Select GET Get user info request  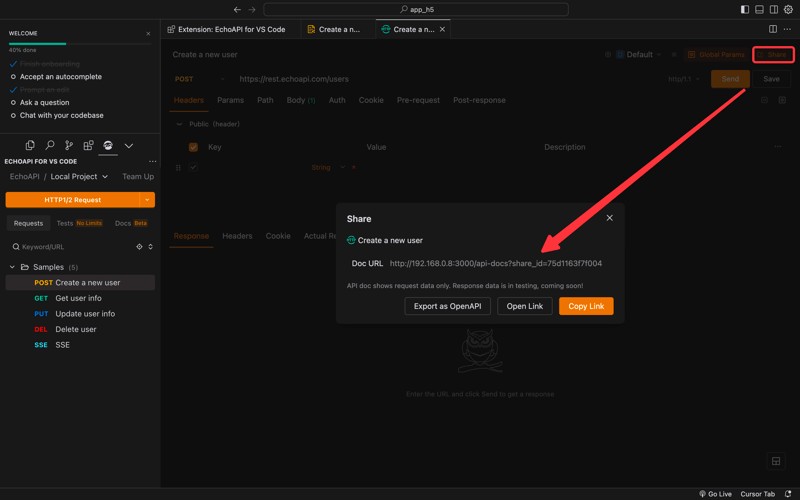[80, 298]
